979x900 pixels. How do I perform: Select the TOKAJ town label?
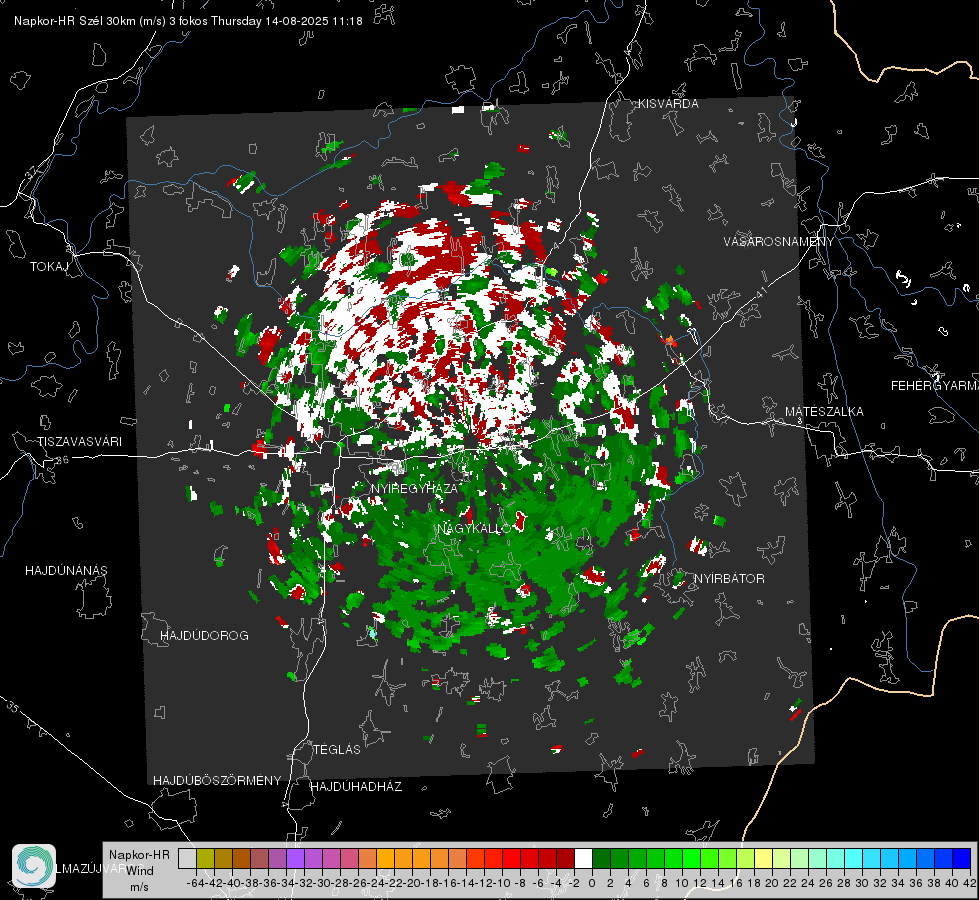49,267
